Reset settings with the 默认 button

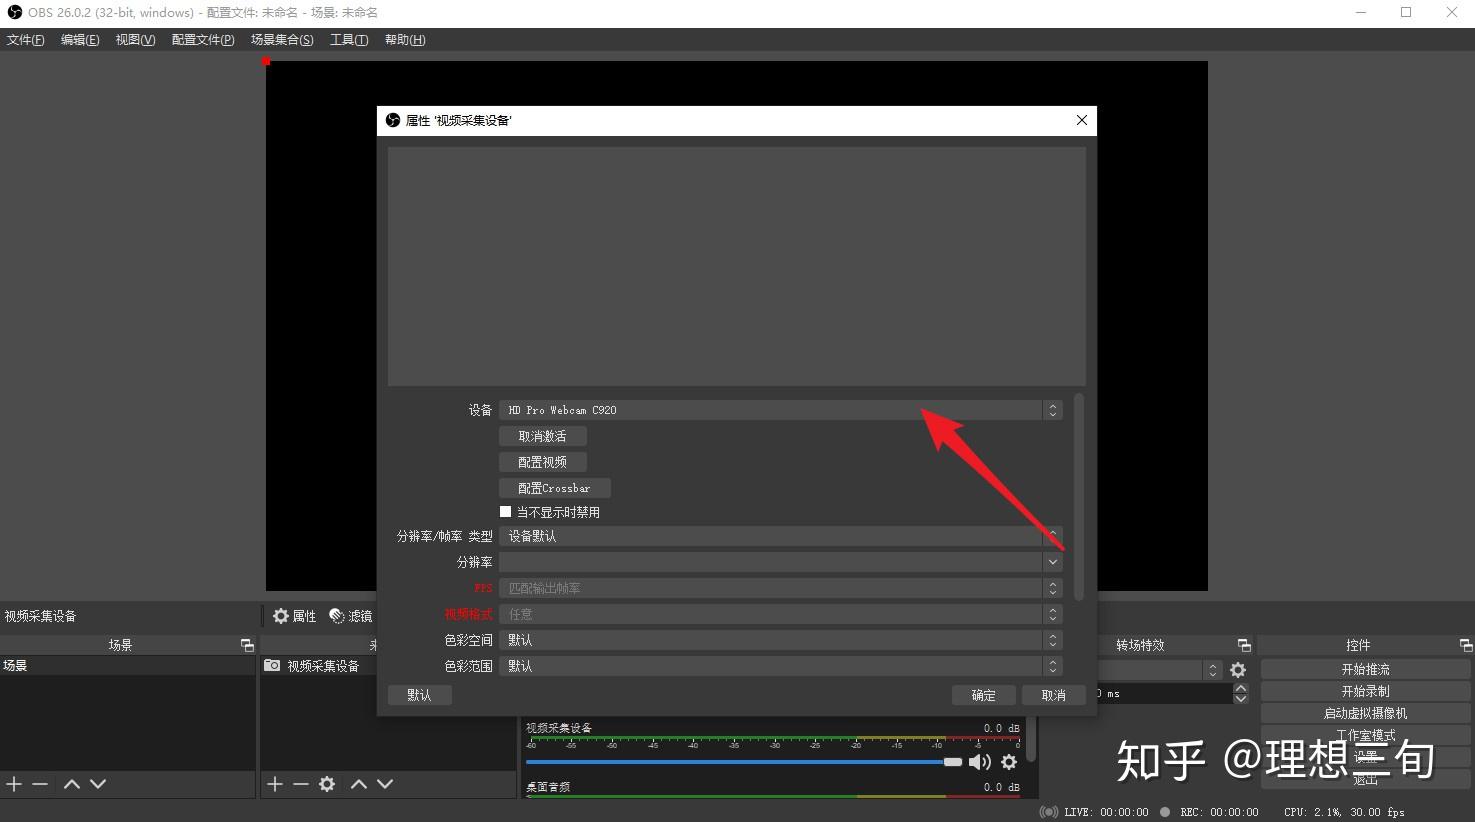click(420, 695)
